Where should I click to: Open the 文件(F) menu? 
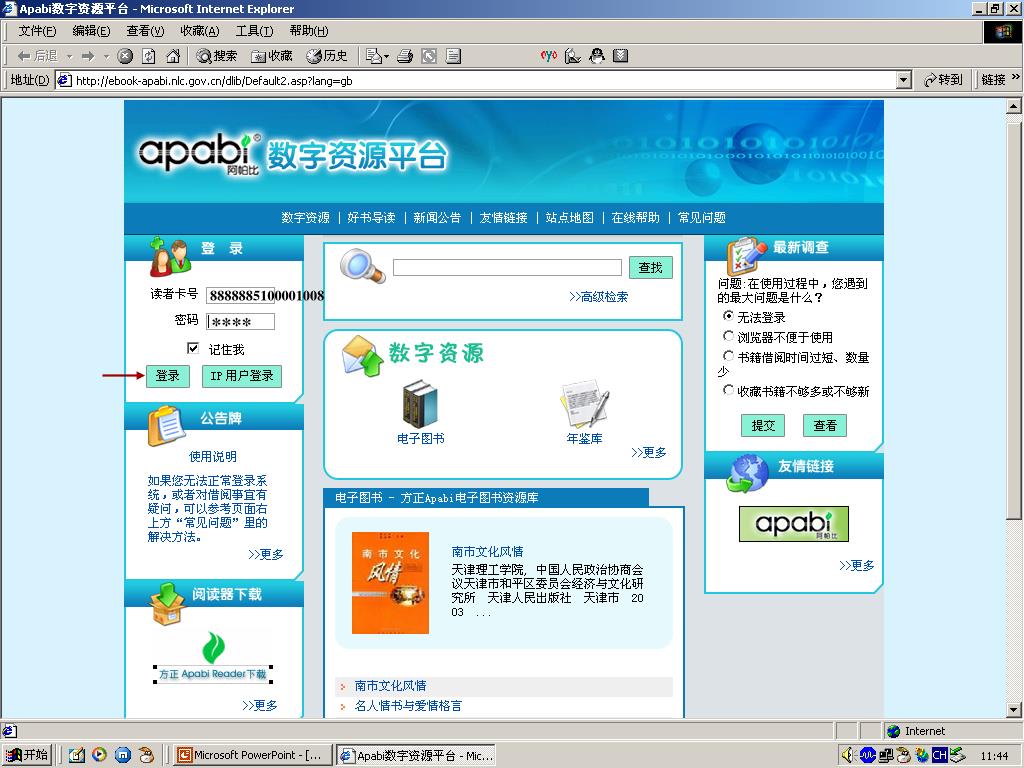(37, 31)
